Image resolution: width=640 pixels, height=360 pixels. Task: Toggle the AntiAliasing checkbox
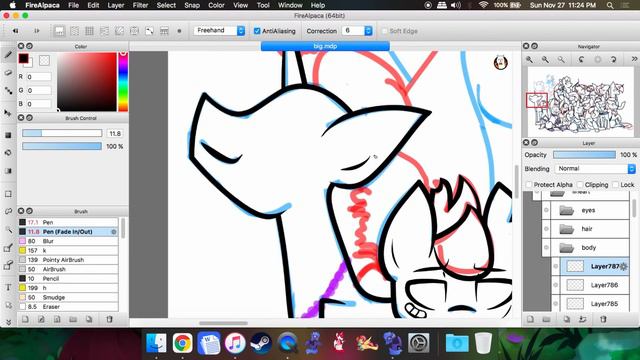click(257, 31)
